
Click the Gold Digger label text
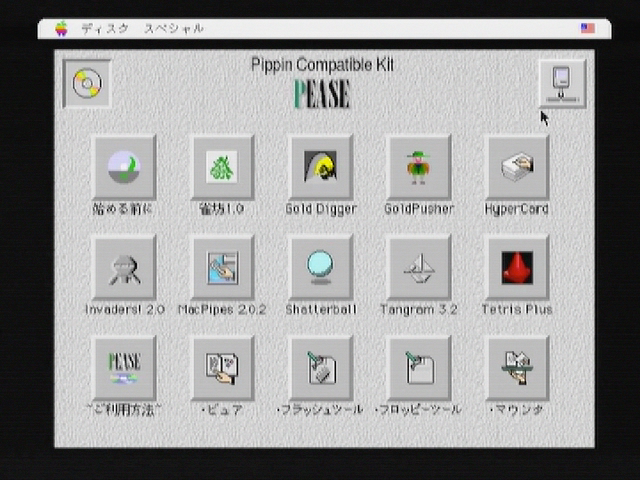point(321,209)
